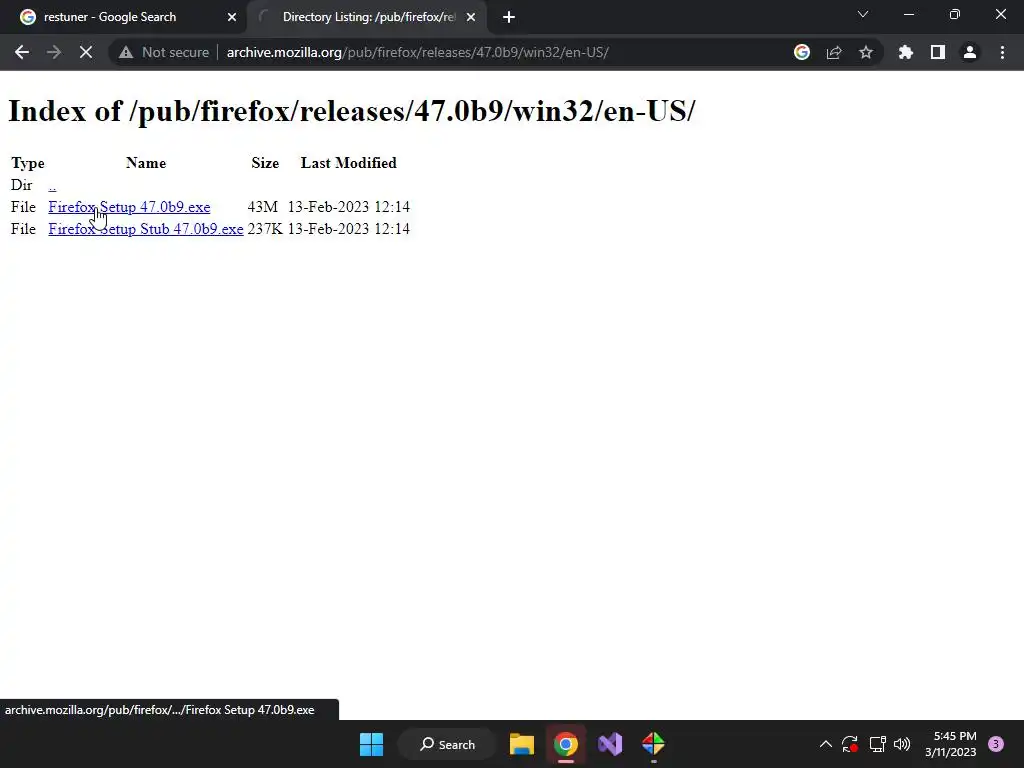Click the Index of page heading

[352, 111]
